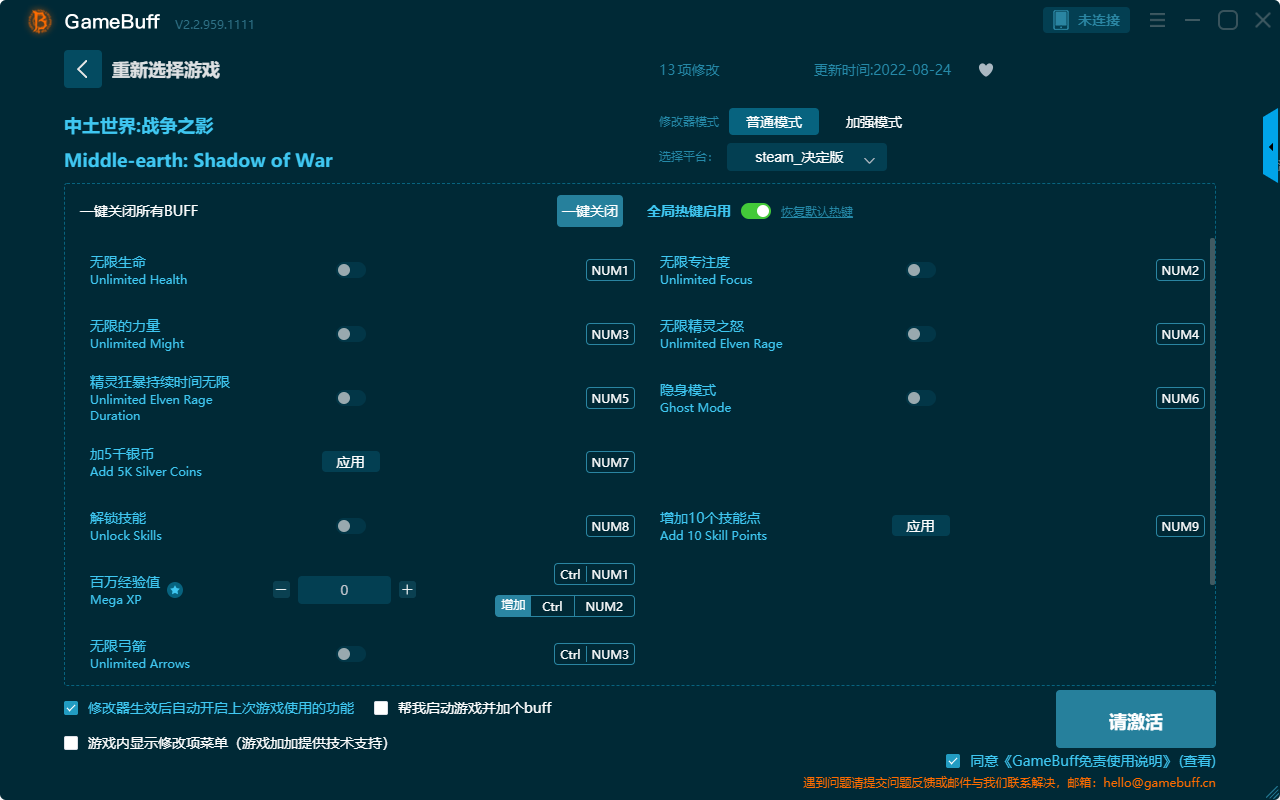Image resolution: width=1280 pixels, height=800 pixels.
Task: Disable the global hotkey toggle
Action: click(x=756, y=211)
